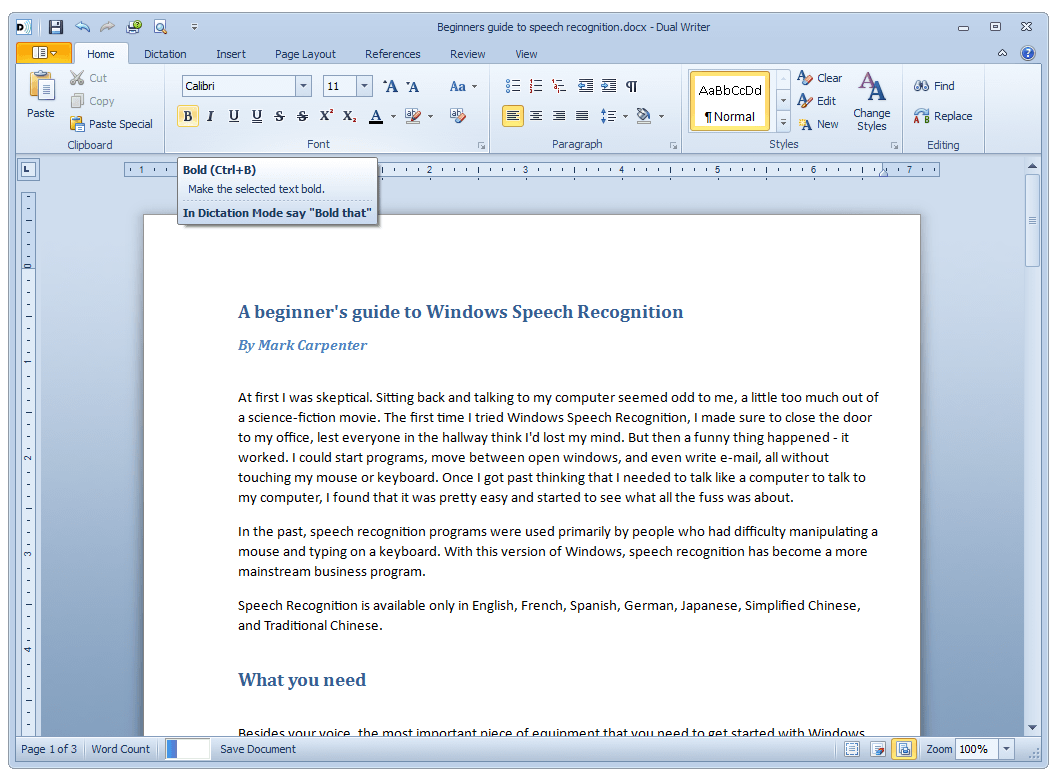Create a New style
Image resolution: width=1058 pixels, height=779 pixels.
pyautogui.click(x=818, y=124)
